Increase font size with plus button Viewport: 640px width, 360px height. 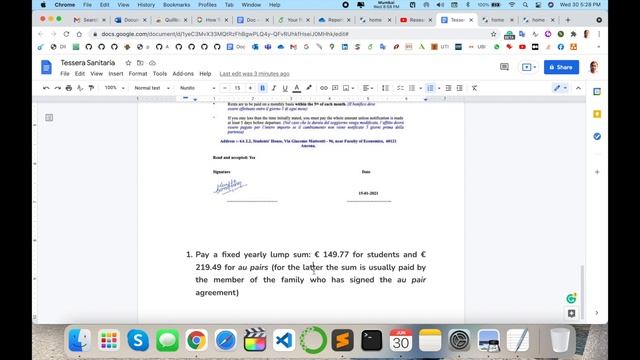click(x=250, y=88)
